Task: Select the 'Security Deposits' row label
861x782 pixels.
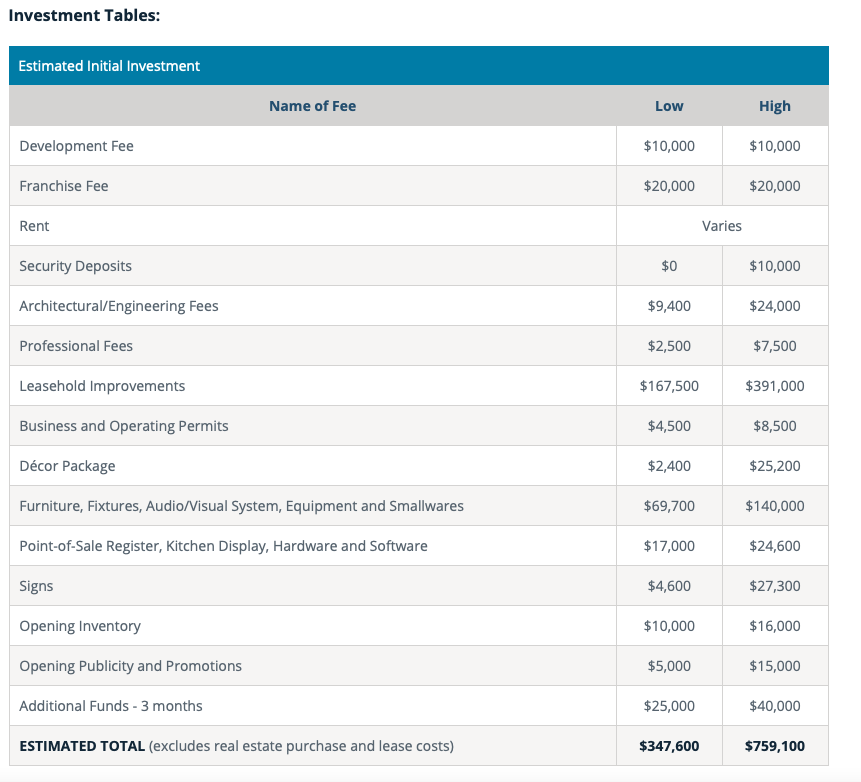Action: [x=75, y=266]
